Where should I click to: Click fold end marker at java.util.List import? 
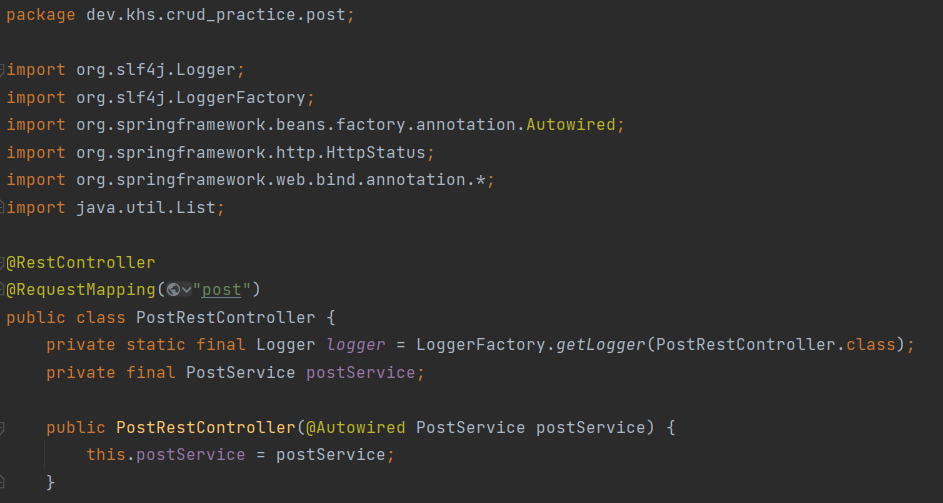[x=2, y=208]
